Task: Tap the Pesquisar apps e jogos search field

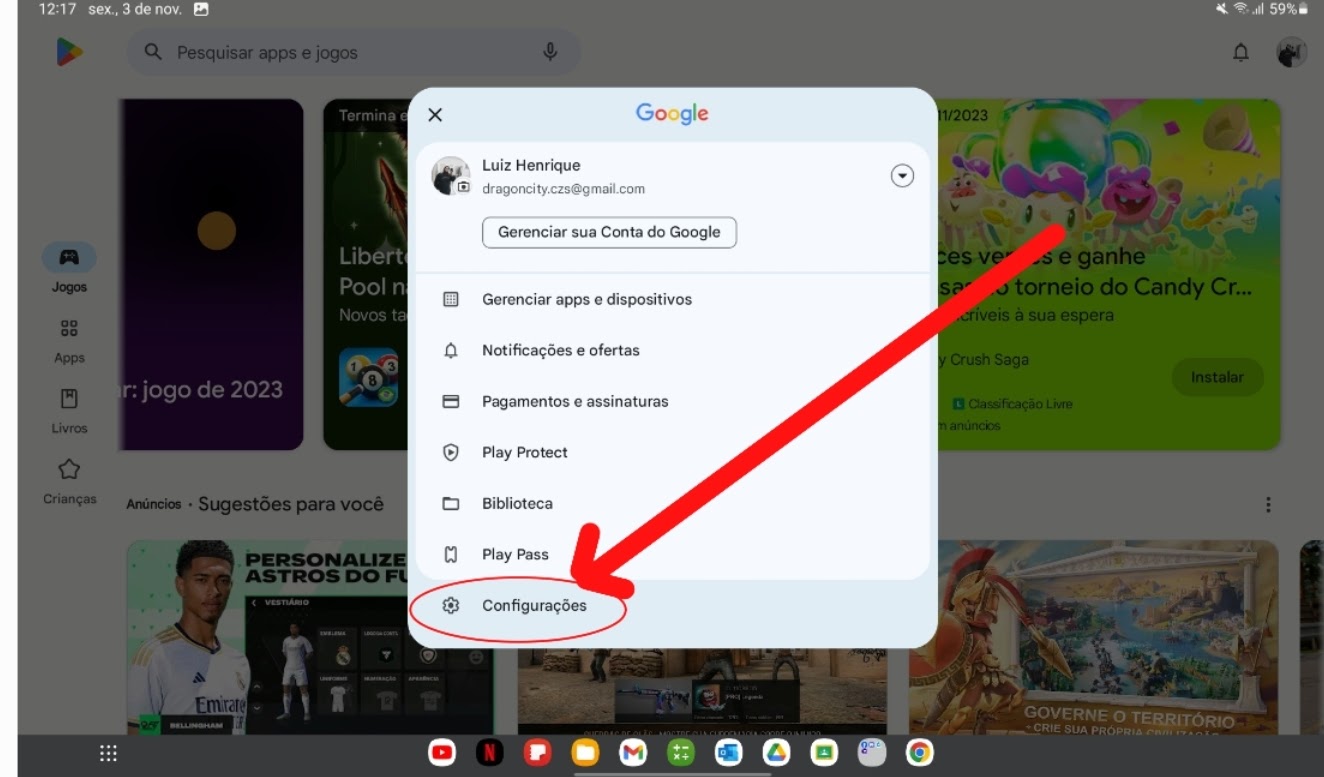Action: pyautogui.click(x=352, y=53)
